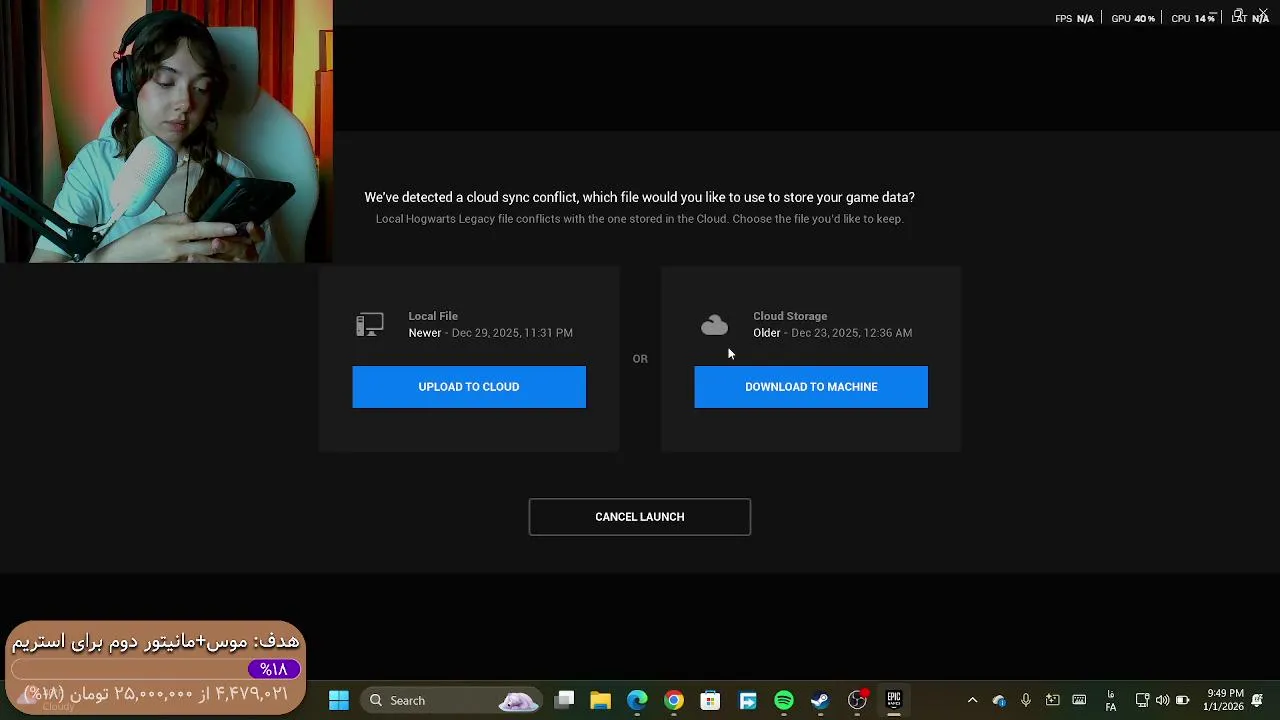Click the Newer Dec 29, 2025 timestamp
The image size is (1280, 720).
(x=490, y=333)
